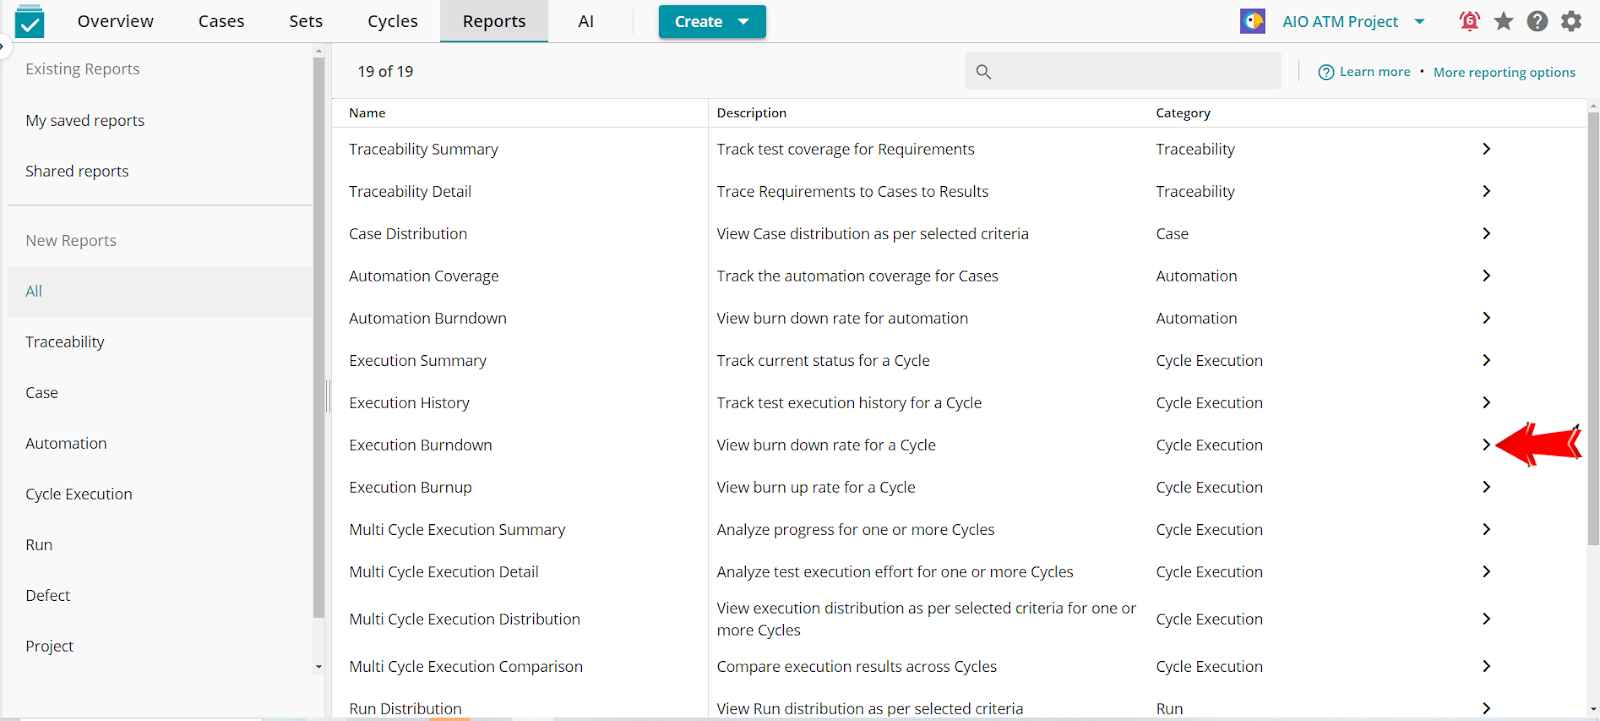Open More reporting options link
The width and height of the screenshot is (1600, 721).
pos(1504,72)
